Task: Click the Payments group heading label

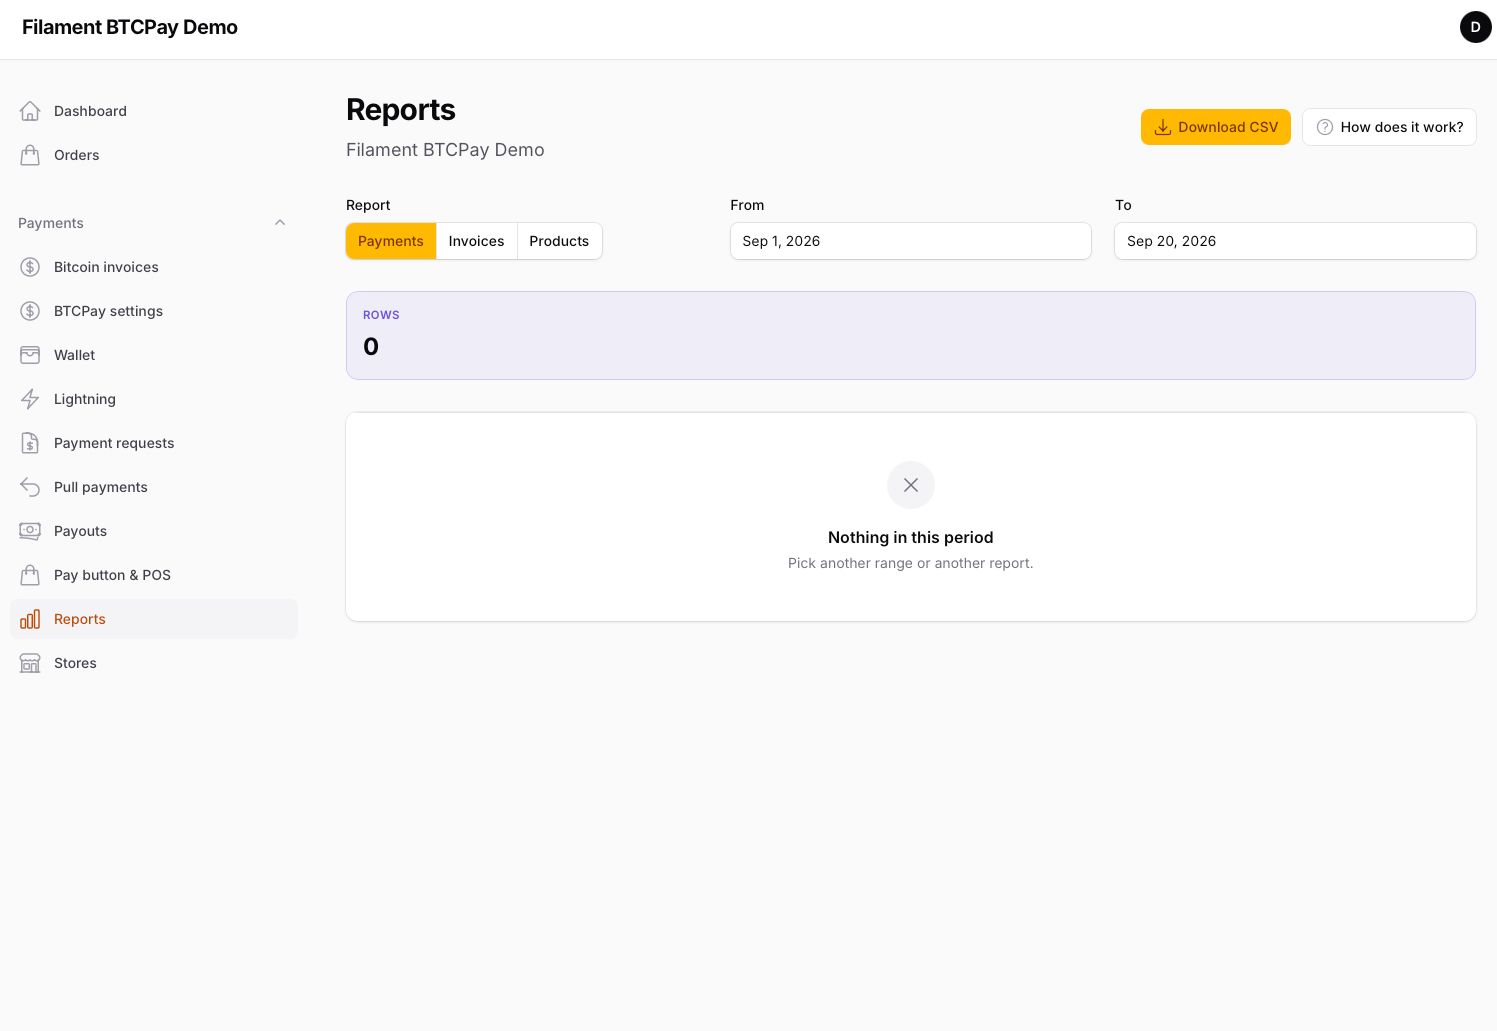Action: (x=51, y=223)
